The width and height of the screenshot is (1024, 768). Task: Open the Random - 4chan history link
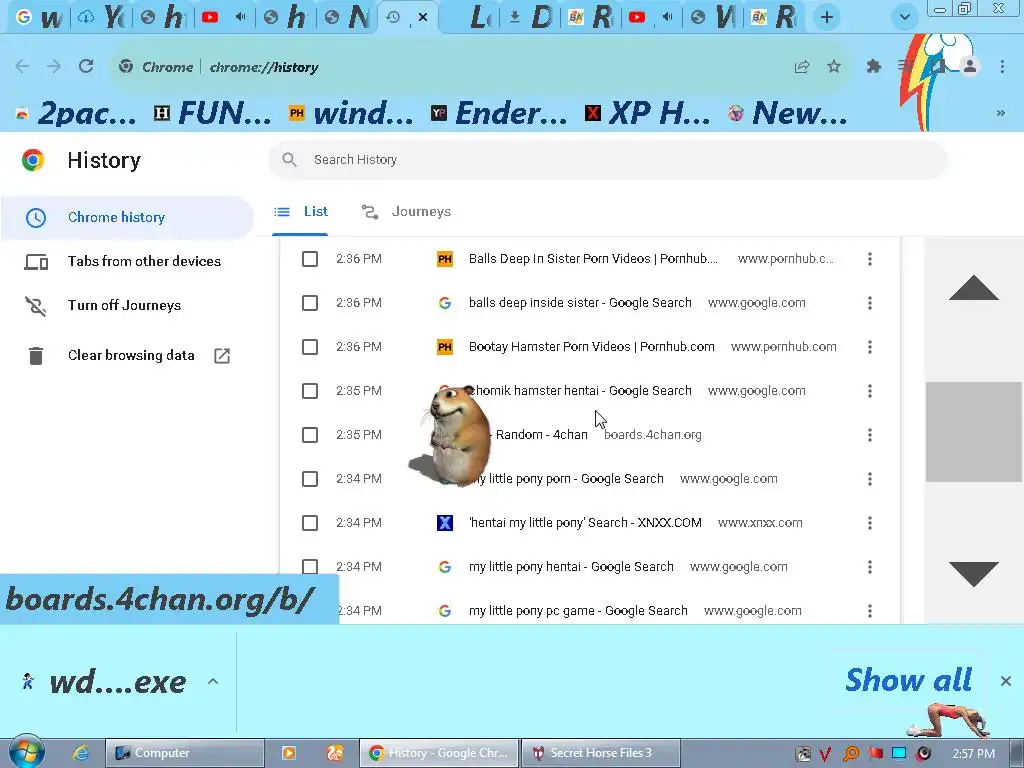click(541, 435)
